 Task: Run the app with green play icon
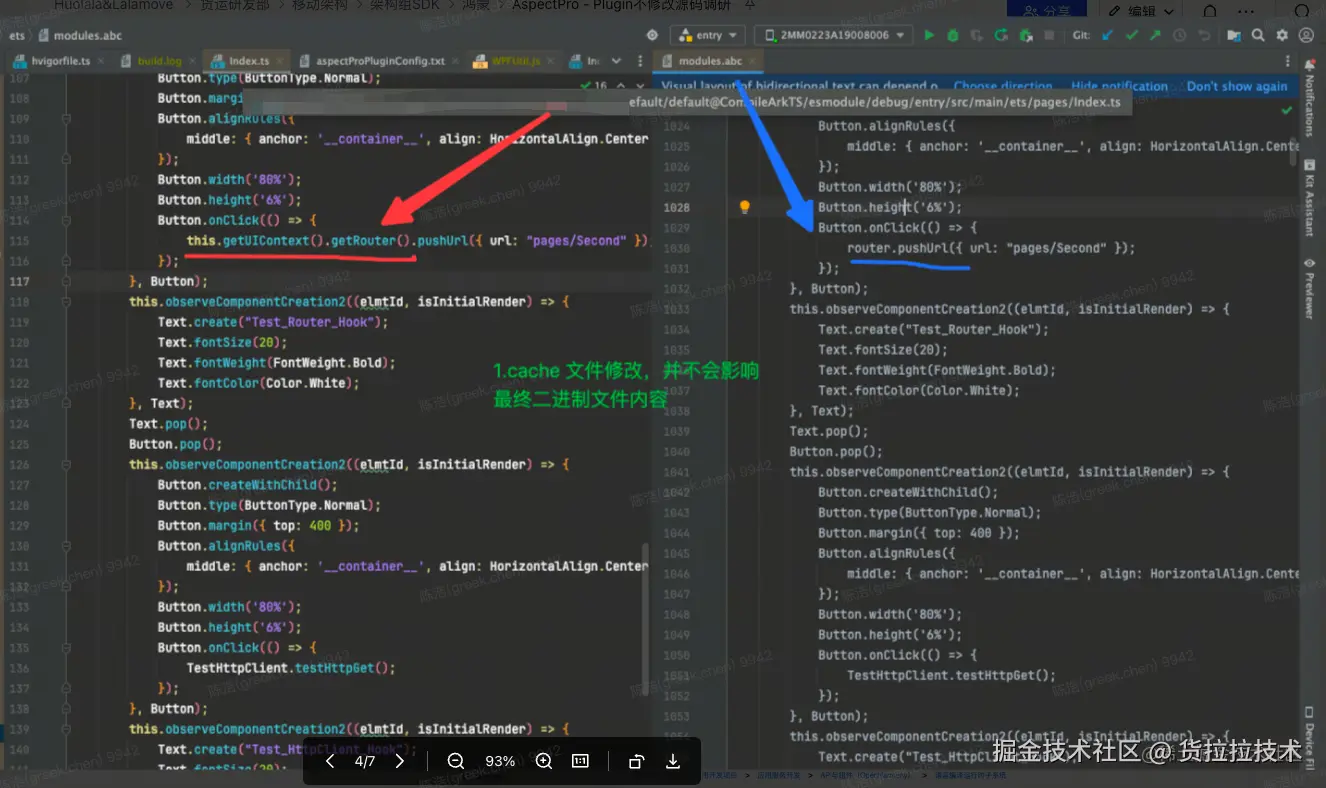(x=928, y=35)
